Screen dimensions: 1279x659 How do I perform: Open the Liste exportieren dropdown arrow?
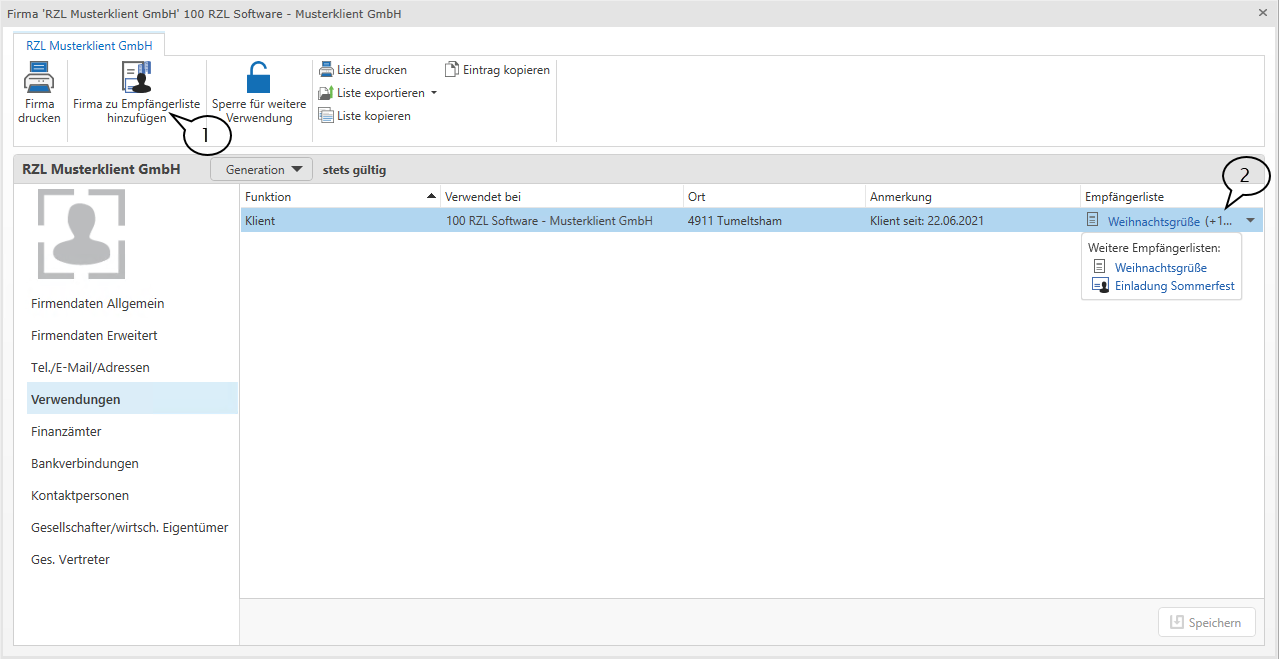click(434, 93)
